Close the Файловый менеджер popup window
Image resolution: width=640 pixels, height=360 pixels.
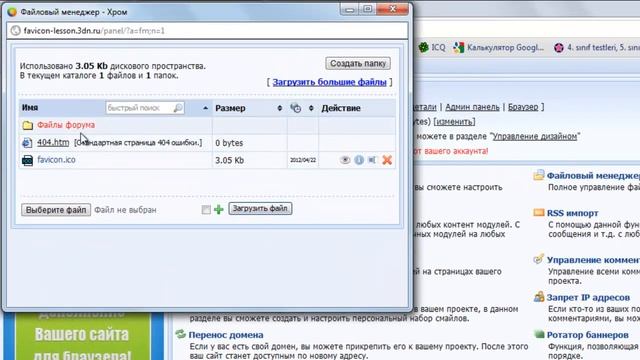click(x=392, y=9)
